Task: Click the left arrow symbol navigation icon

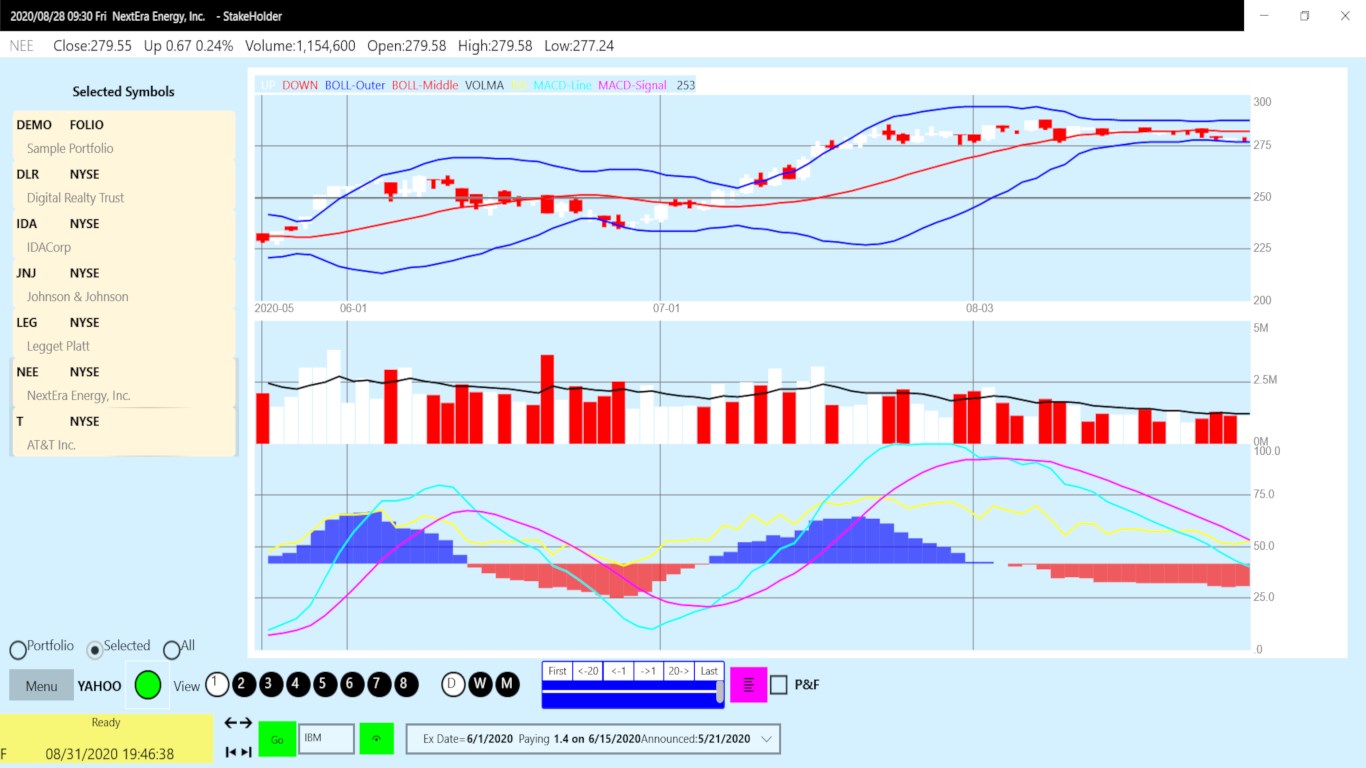Action: click(230, 723)
